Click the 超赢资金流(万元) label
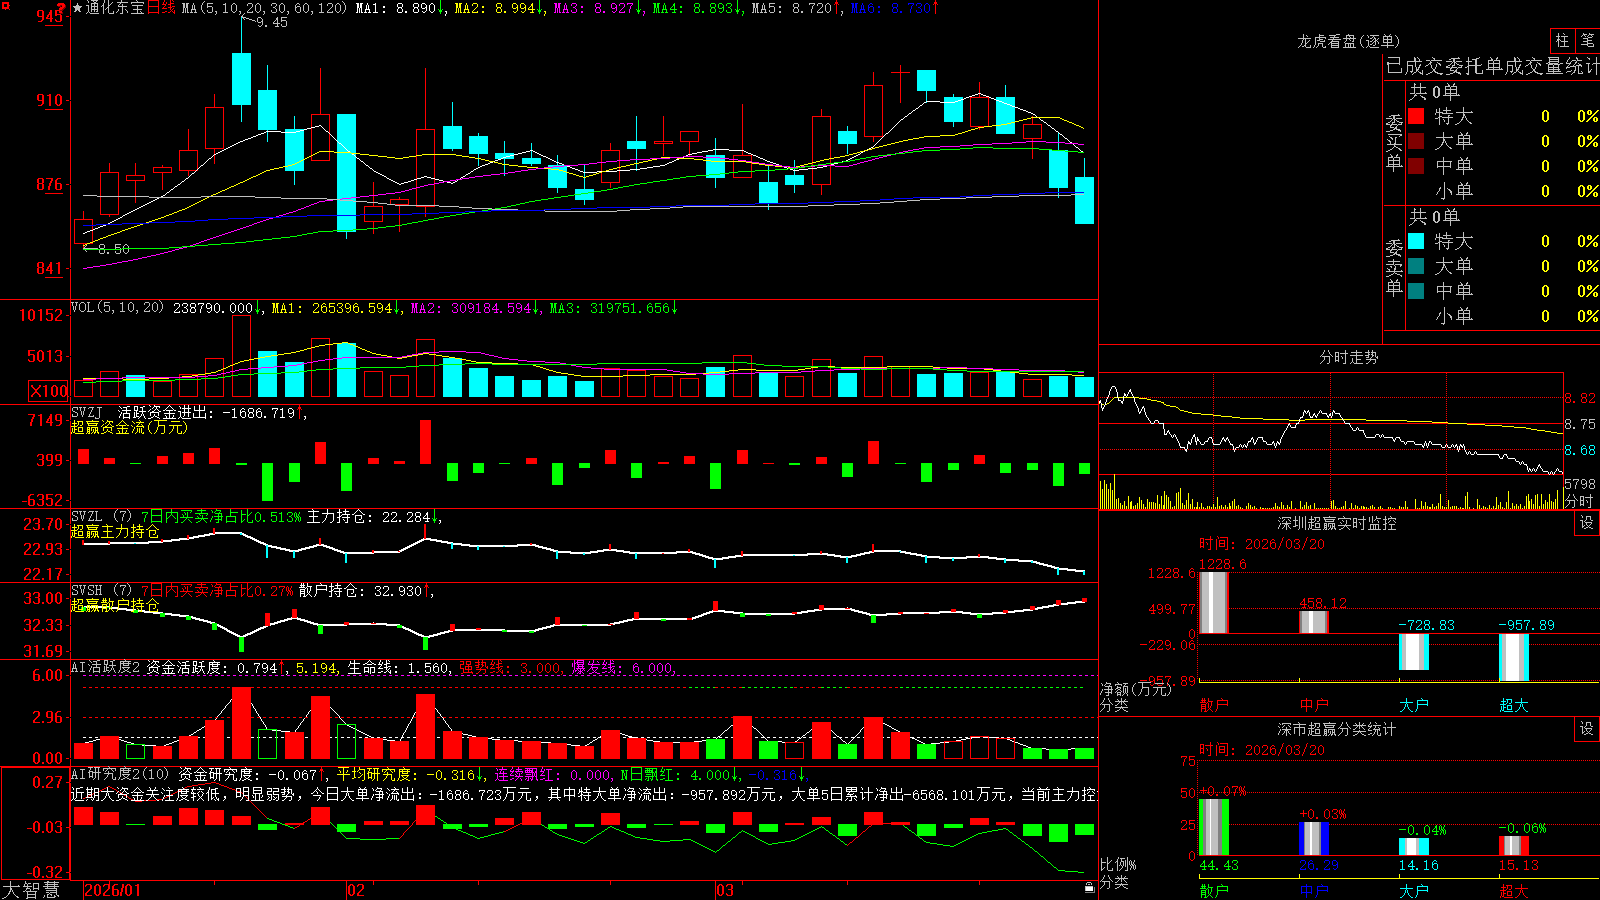 click(x=129, y=427)
